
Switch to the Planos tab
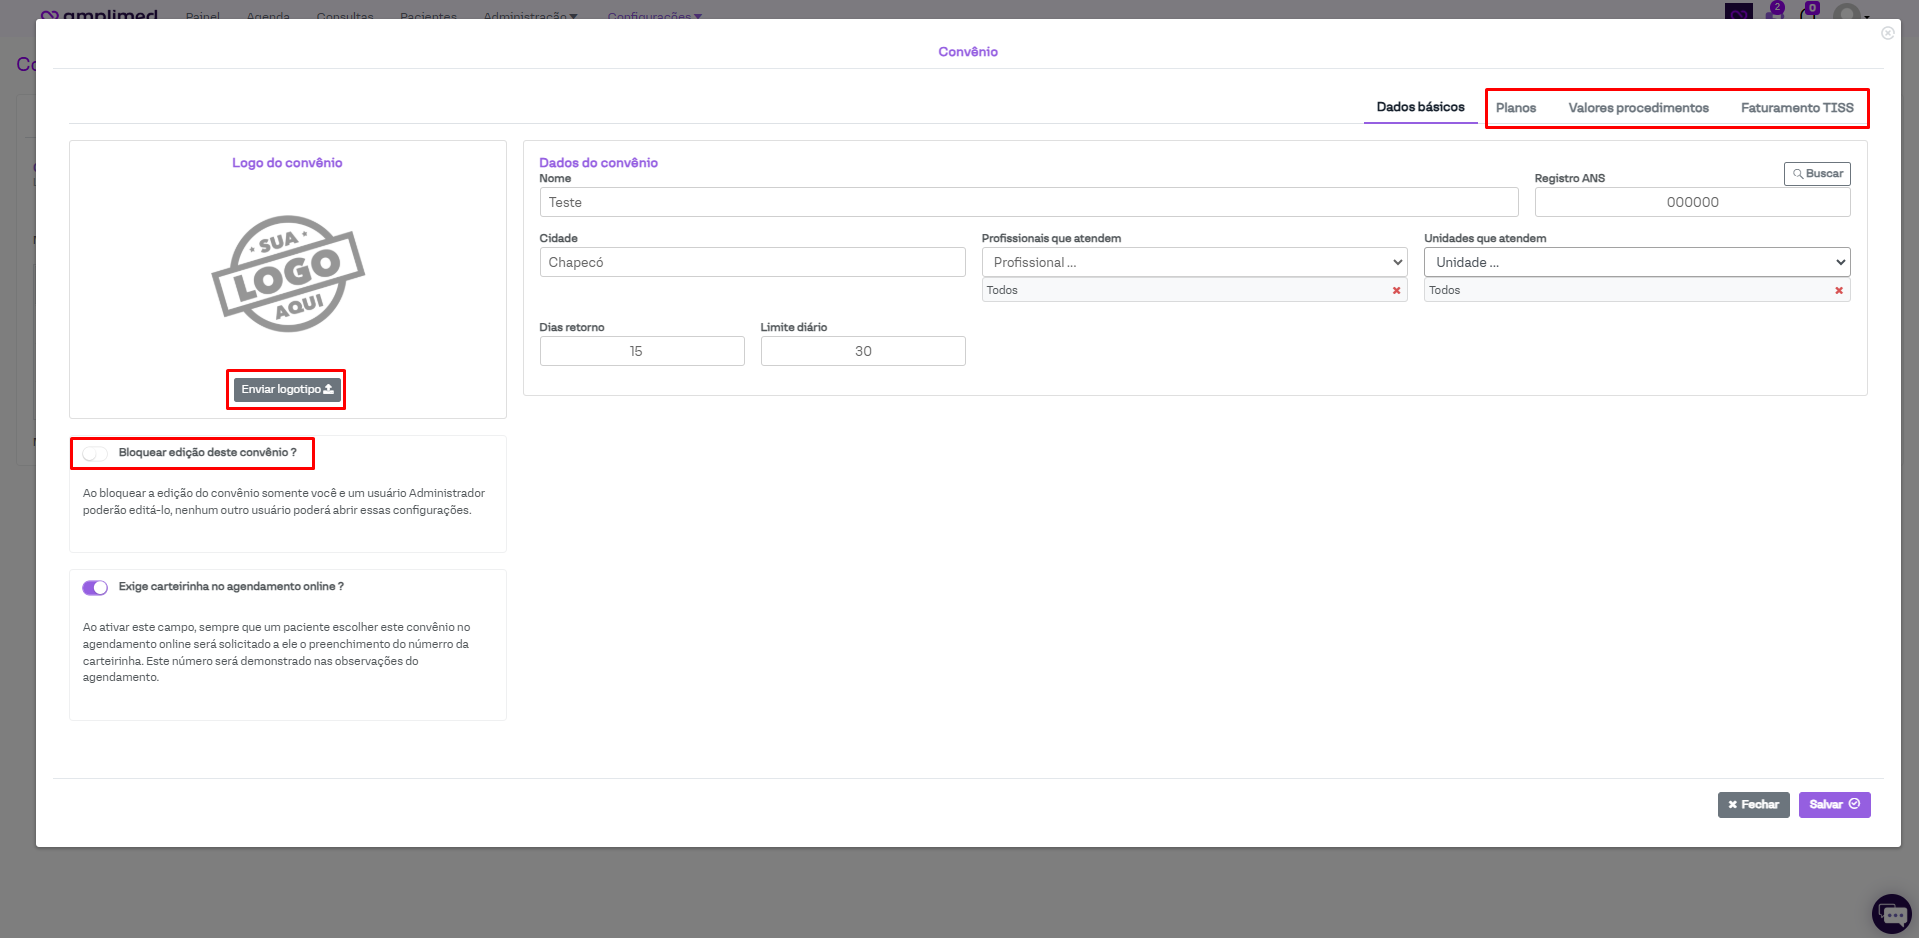tap(1515, 108)
